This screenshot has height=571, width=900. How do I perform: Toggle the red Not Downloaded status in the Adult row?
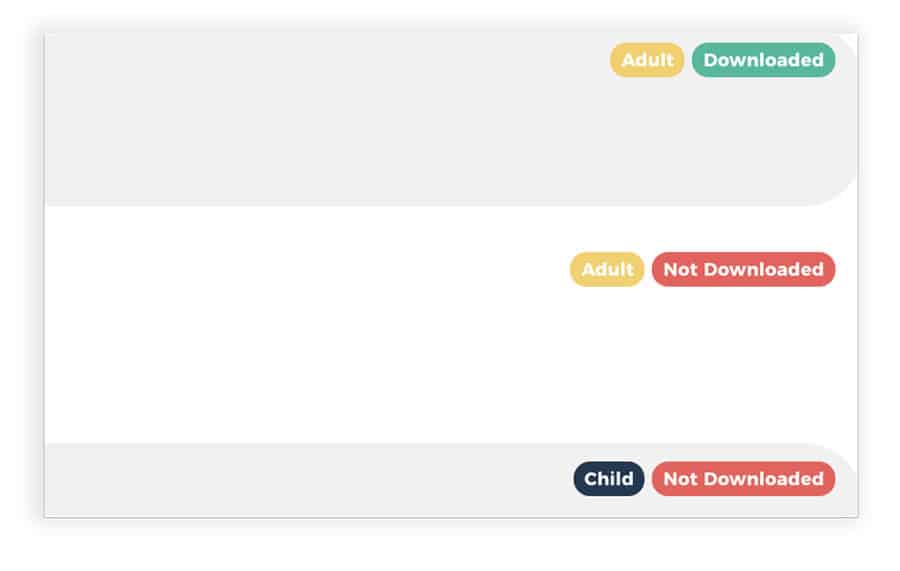click(x=743, y=269)
